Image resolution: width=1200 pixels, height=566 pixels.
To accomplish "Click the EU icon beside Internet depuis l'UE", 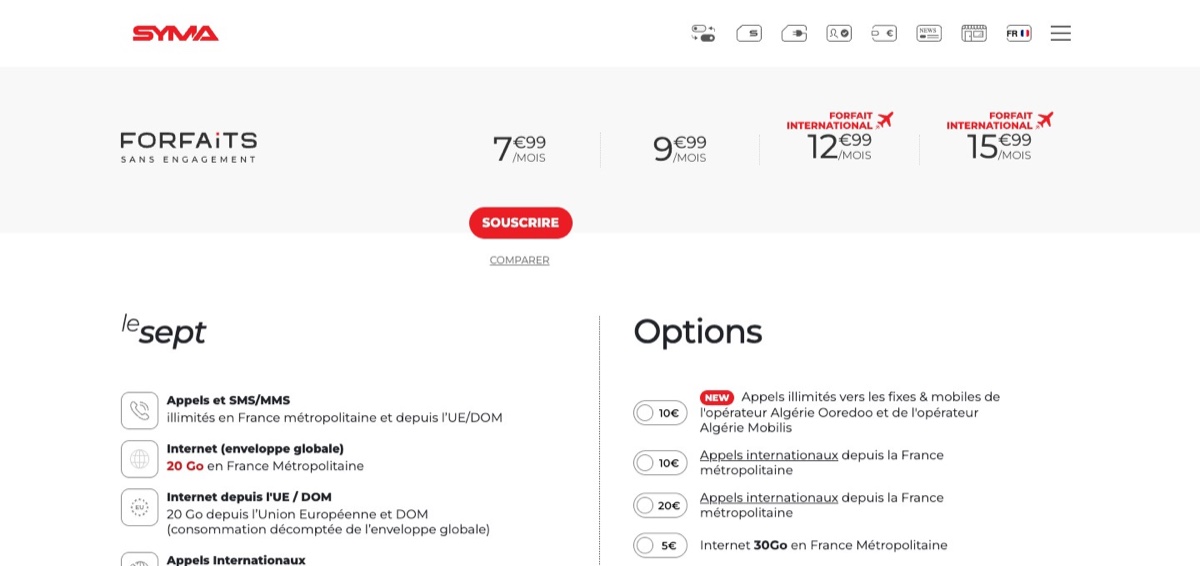I will click(140, 507).
